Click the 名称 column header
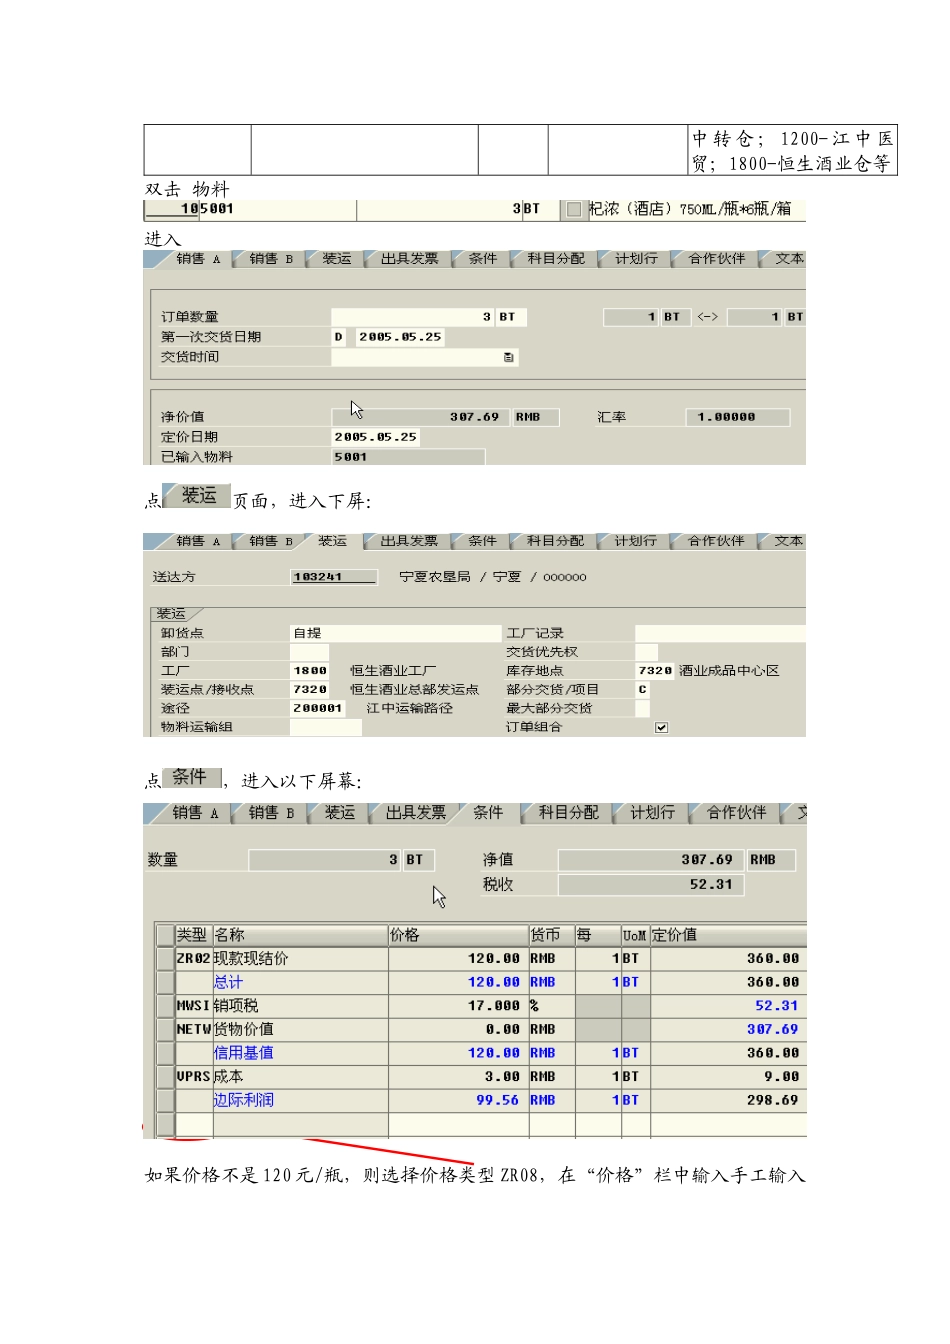The width and height of the screenshot is (950, 1344). pyautogui.click(x=299, y=935)
